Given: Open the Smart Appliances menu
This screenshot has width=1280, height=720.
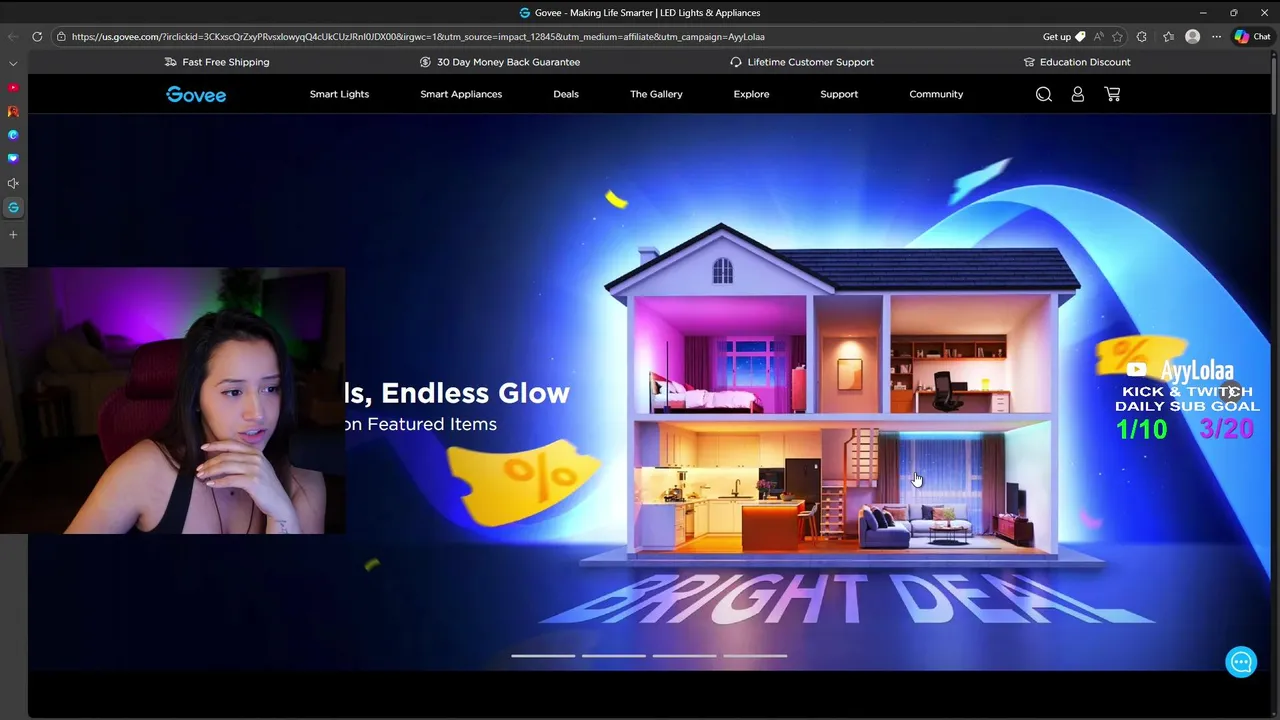Looking at the screenshot, I should (461, 94).
